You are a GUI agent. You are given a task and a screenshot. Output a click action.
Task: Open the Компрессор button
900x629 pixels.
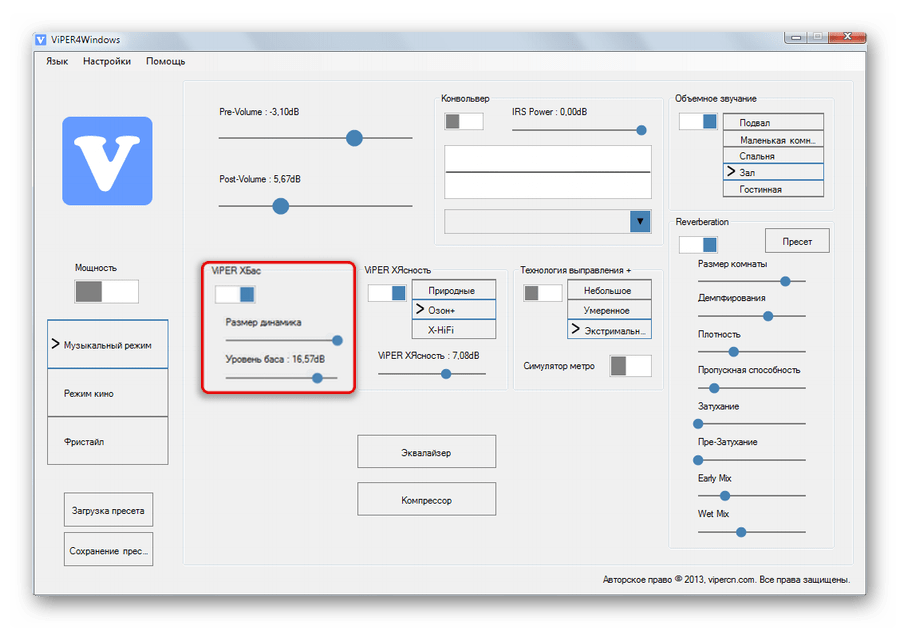[x=427, y=499]
